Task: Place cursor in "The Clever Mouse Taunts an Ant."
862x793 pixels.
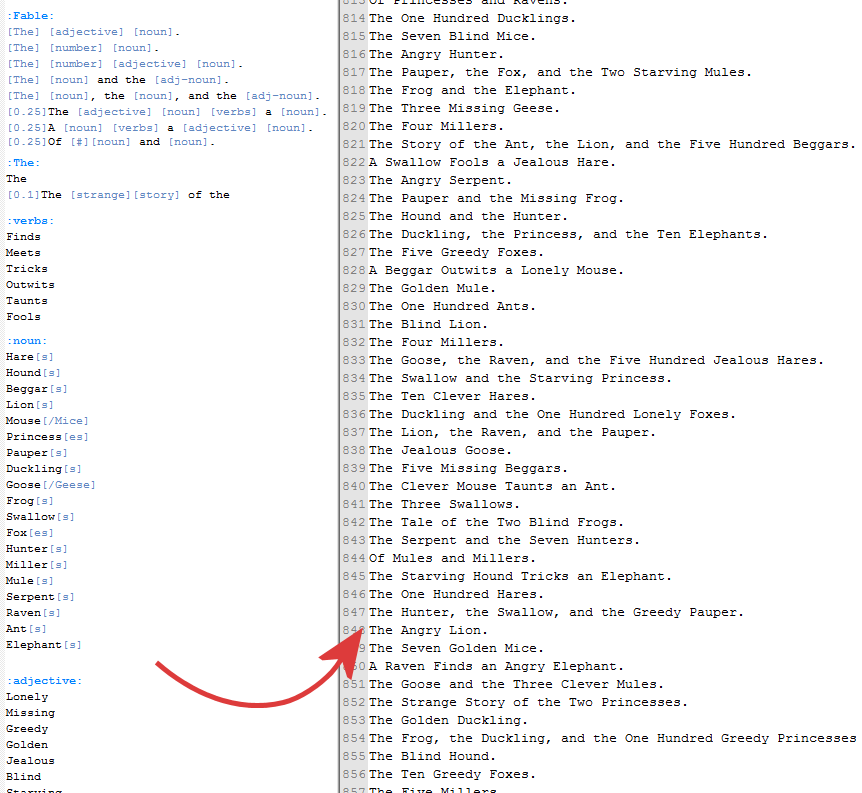Action: click(x=493, y=486)
